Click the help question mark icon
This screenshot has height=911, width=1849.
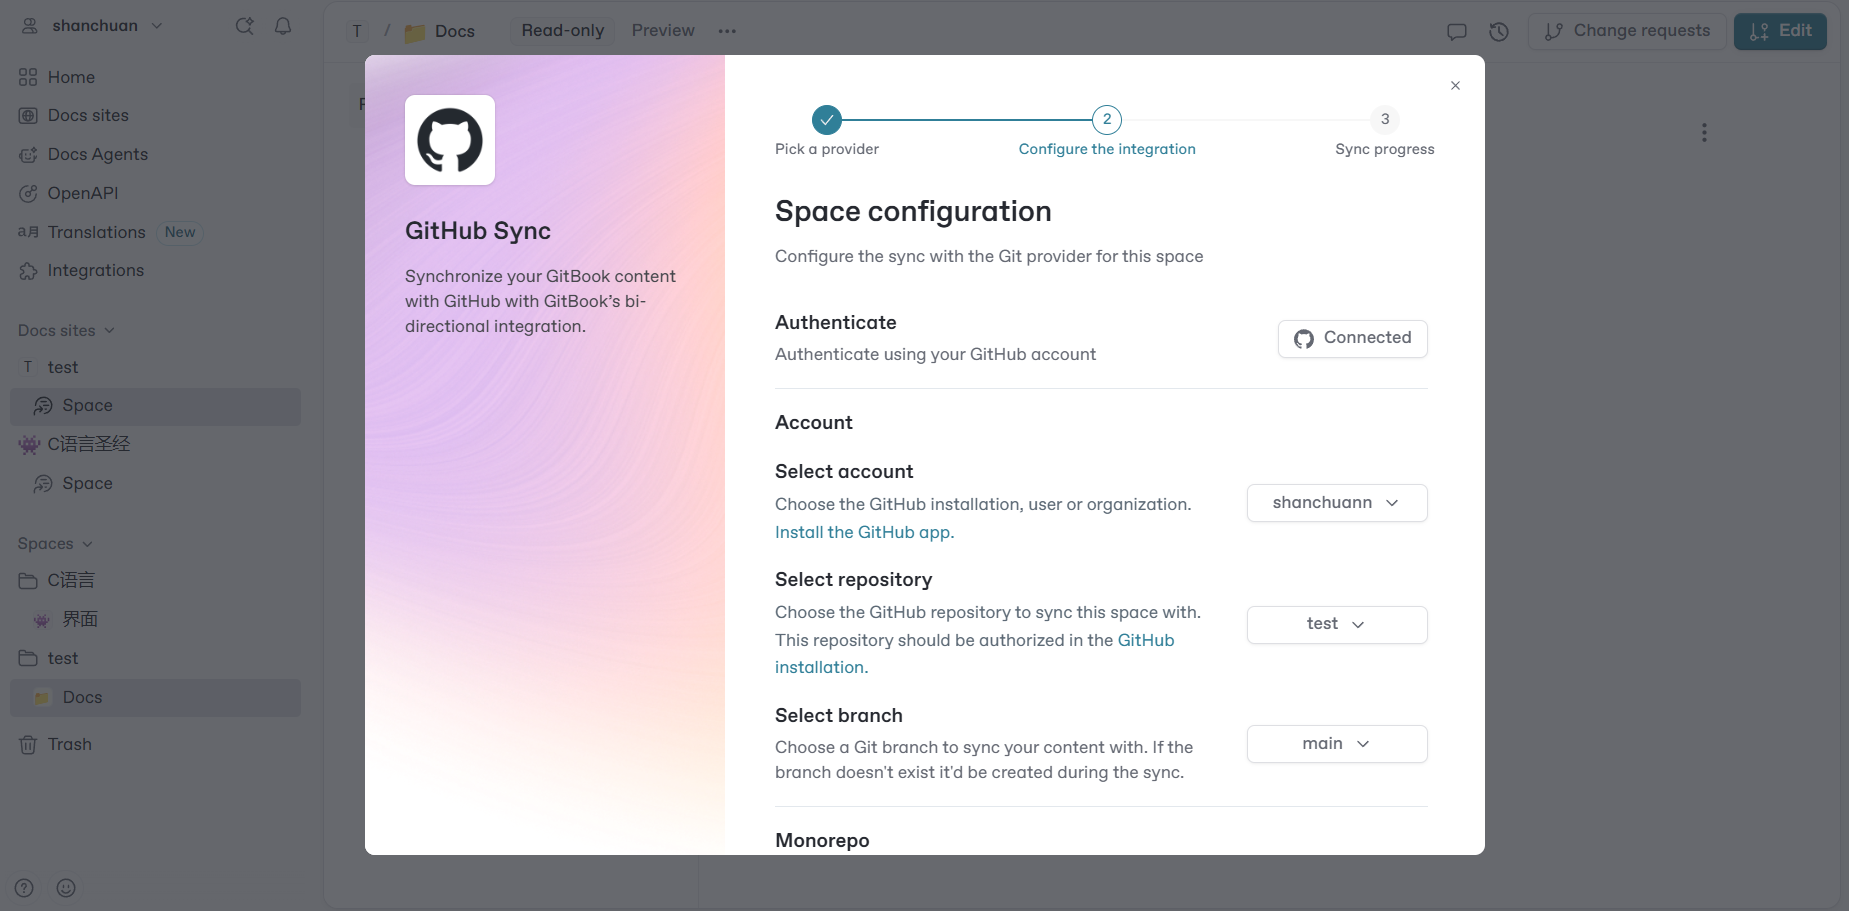[25, 888]
